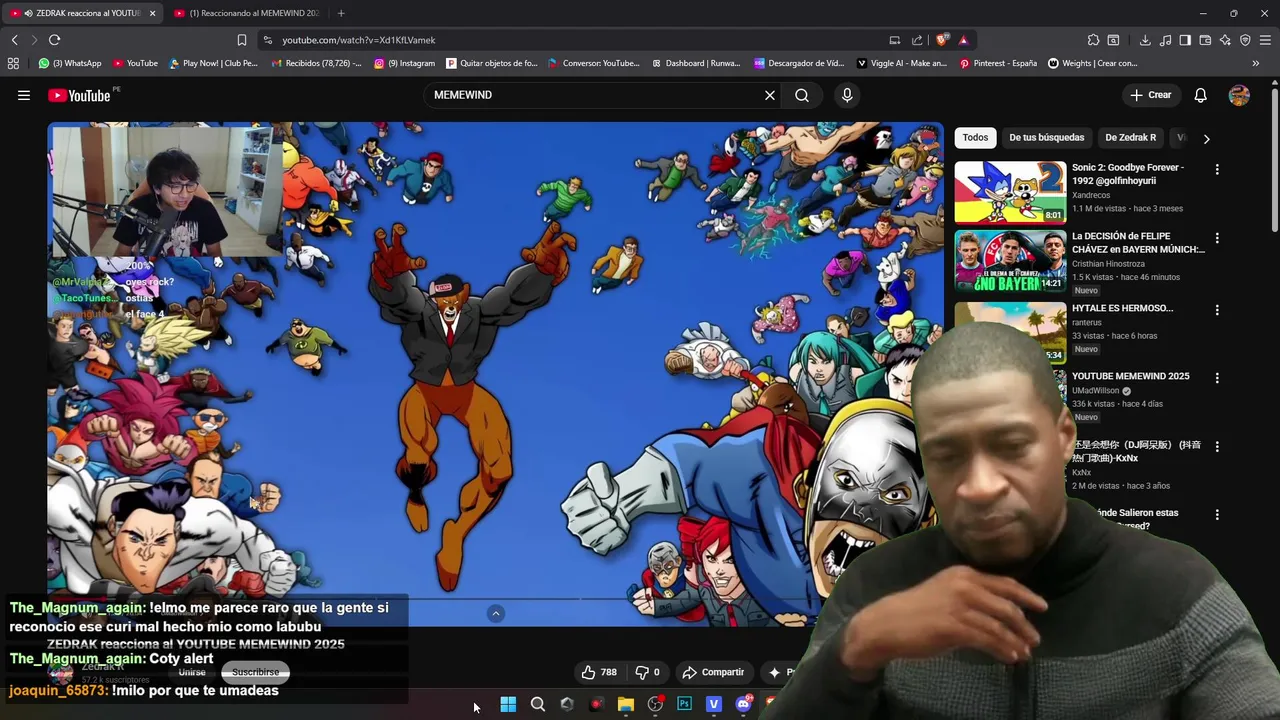Open the browser apps grid icon
1280x720 pixels.
(x=13, y=63)
